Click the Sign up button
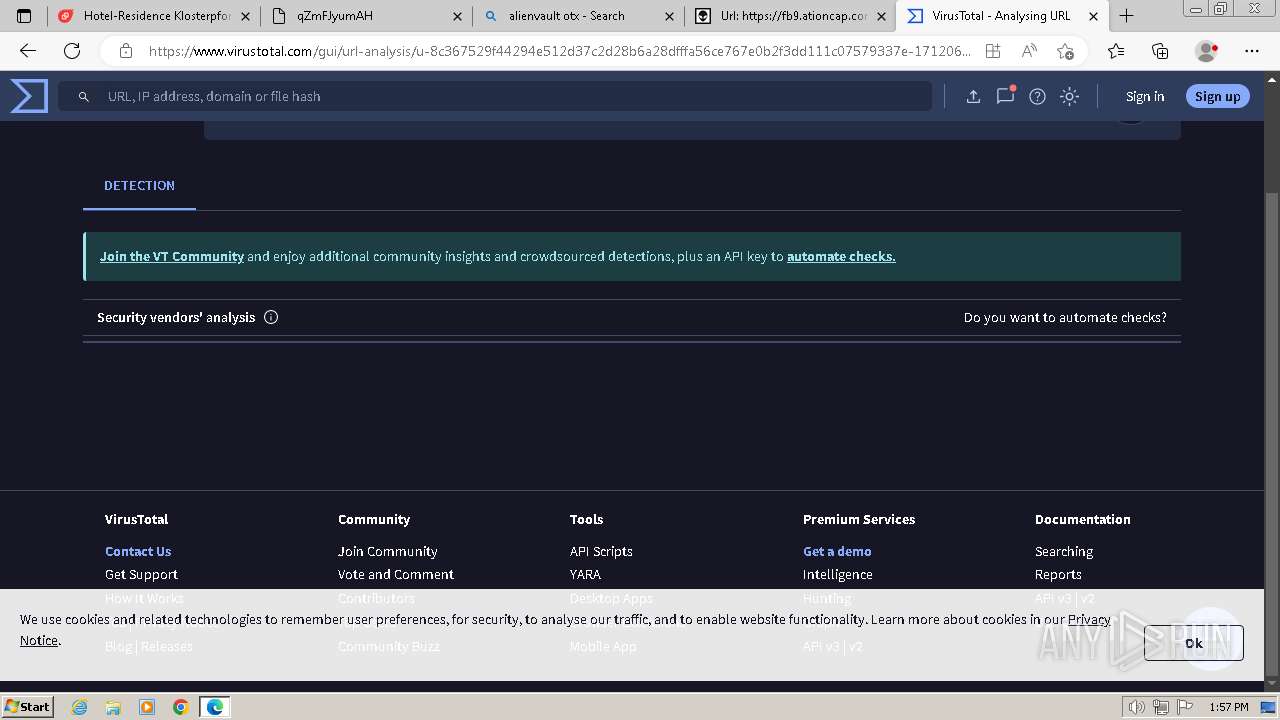Viewport: 1280px width, 720px height. 1217,96
